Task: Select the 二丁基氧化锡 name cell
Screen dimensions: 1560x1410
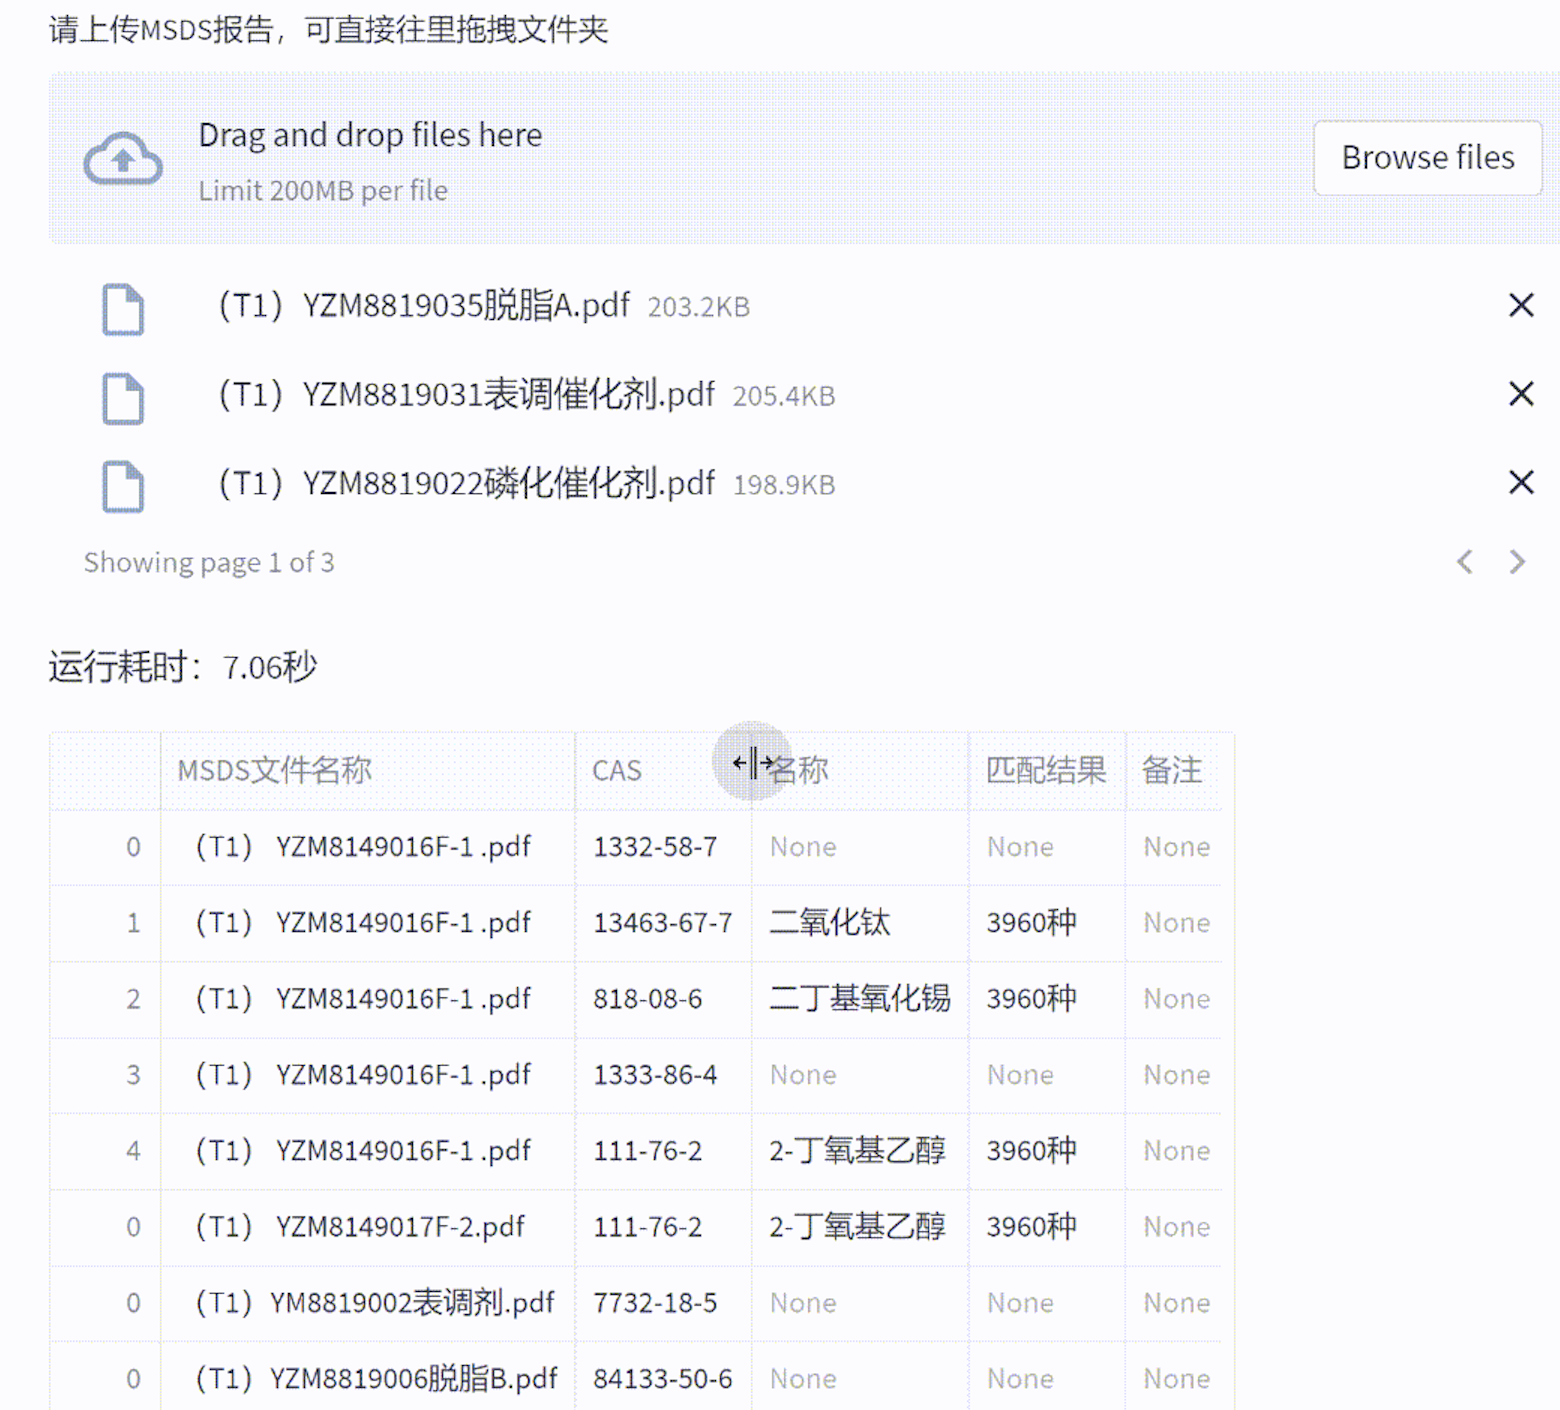Action: 859,999
